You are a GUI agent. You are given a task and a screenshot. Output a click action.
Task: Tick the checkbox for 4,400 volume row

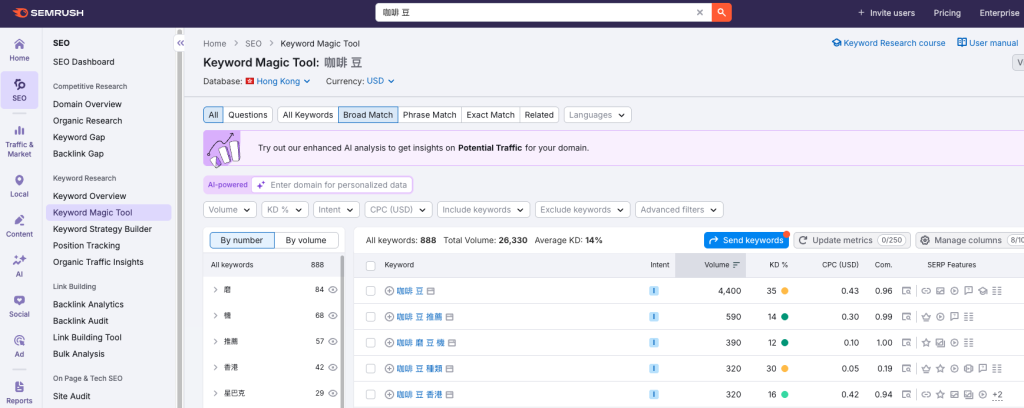(x=371, y=291)
